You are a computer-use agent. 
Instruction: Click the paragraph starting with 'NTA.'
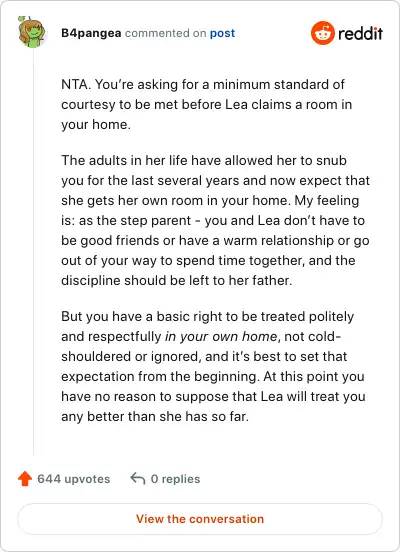(207, 105)
